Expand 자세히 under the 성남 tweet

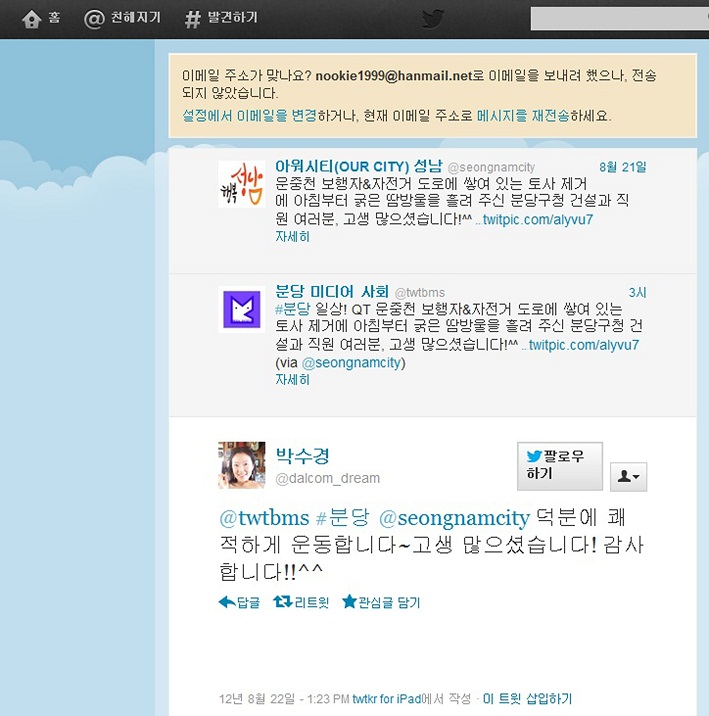point(293,237)
